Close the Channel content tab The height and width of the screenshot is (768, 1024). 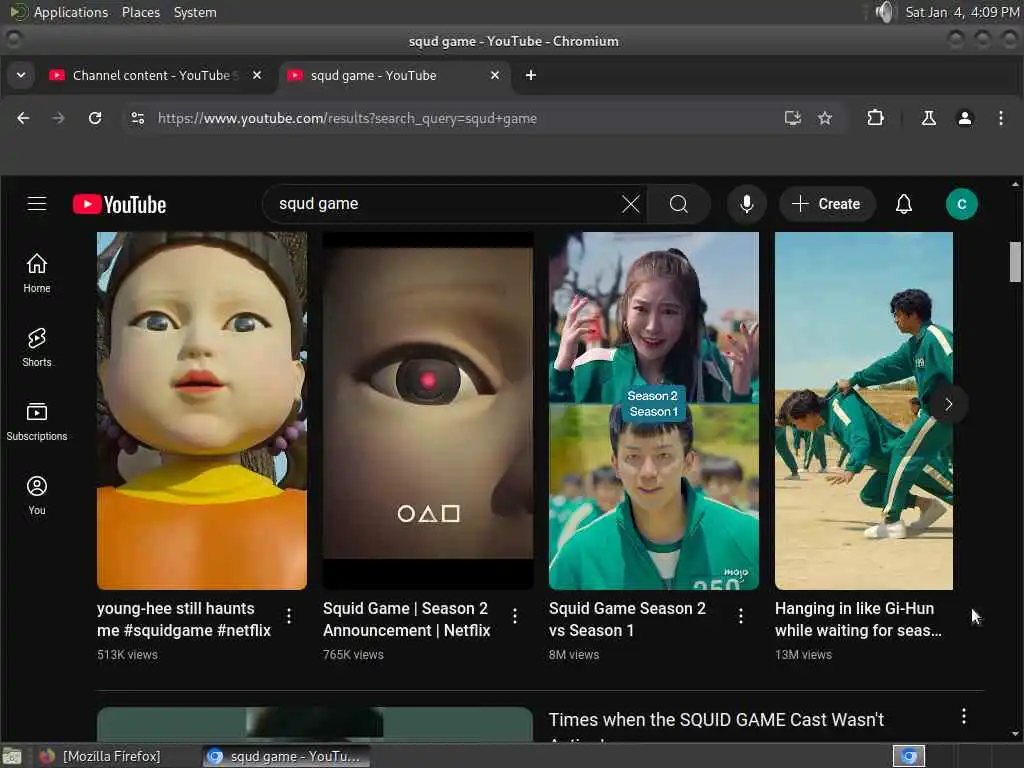257,75
